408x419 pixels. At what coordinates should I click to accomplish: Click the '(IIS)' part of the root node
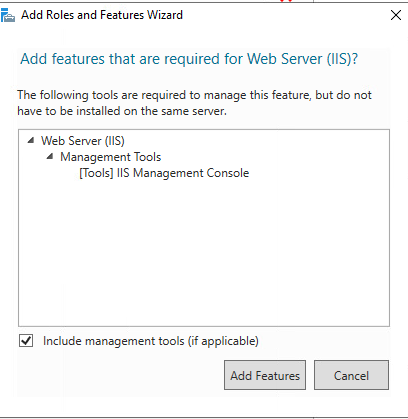coord(115,141)
